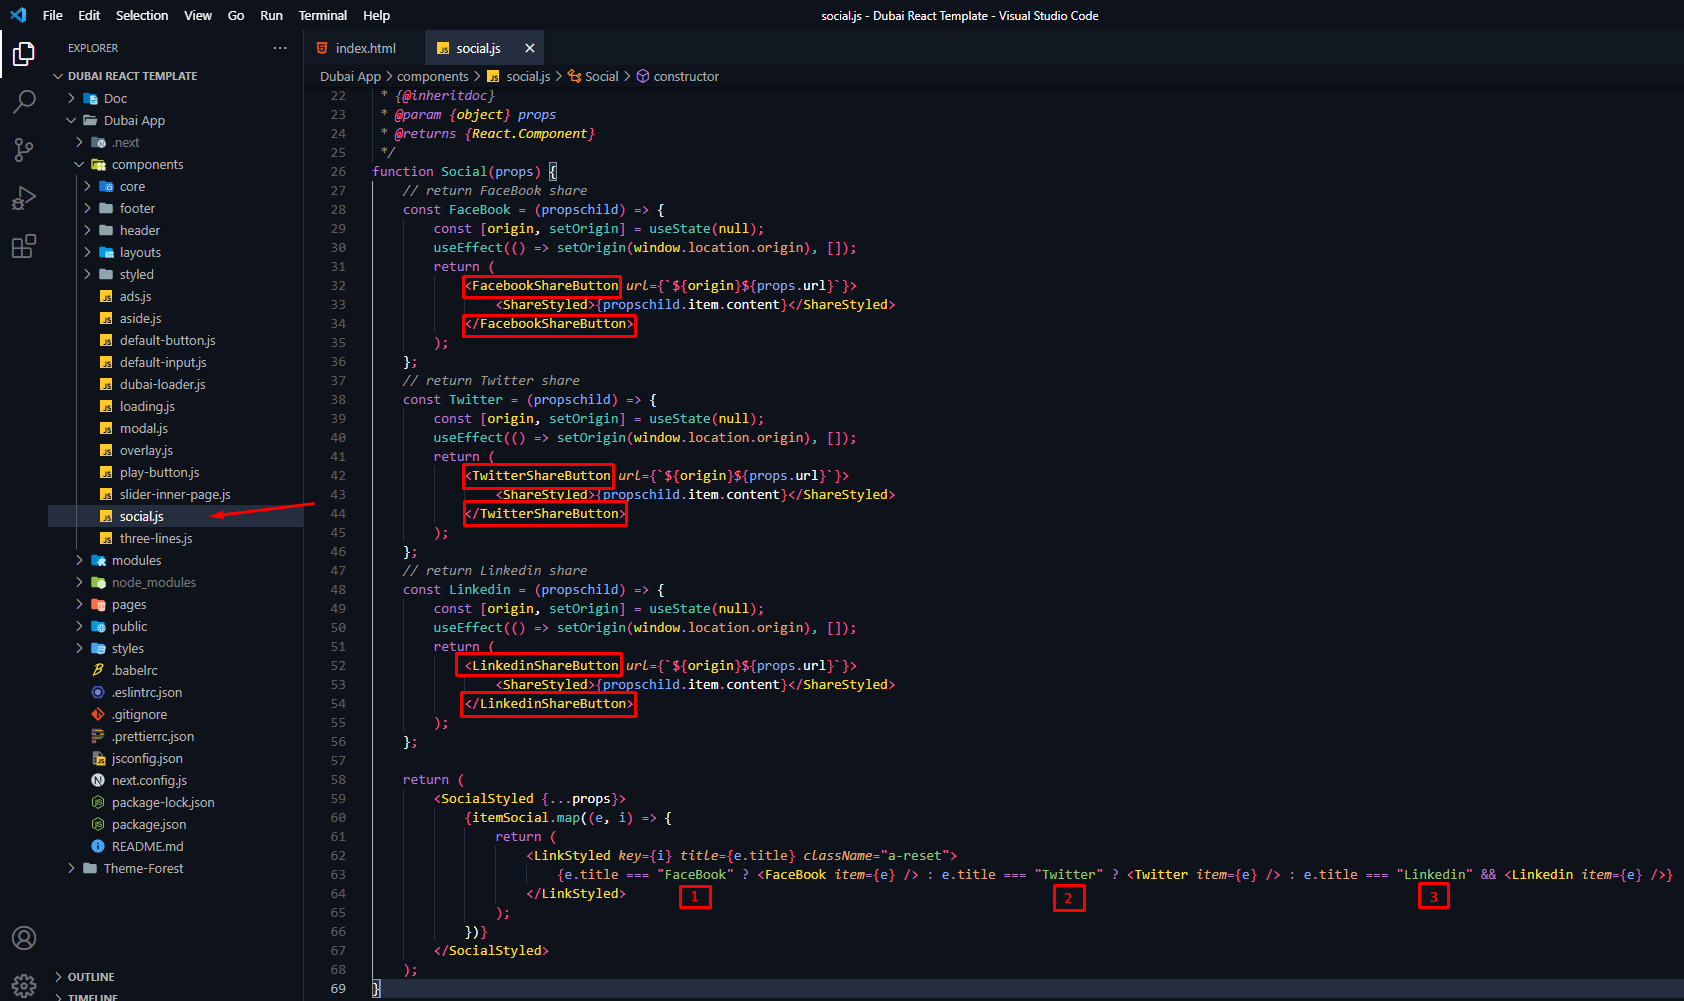The width and height of the screenshot is (1684, 1001).
Task: Open the View menu
Action: [x=198, y=15]
